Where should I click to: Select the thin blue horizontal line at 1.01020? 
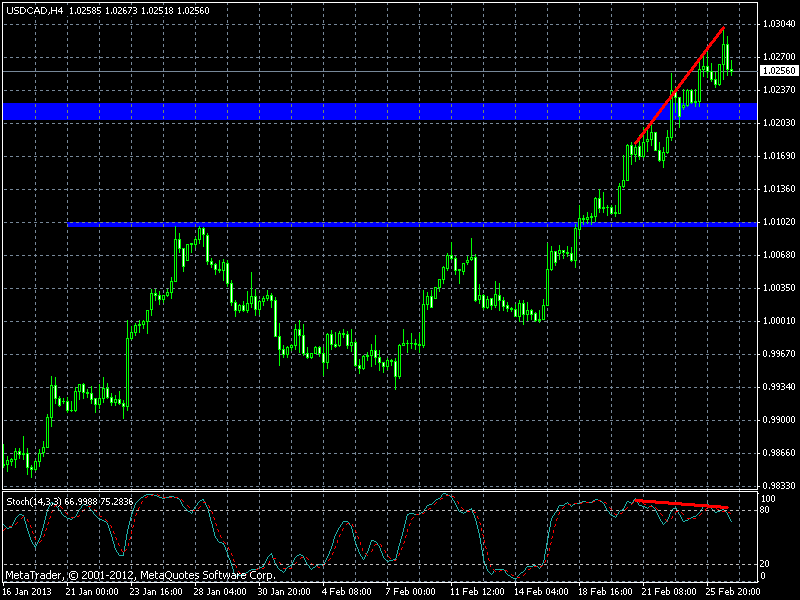click(412, 224)
